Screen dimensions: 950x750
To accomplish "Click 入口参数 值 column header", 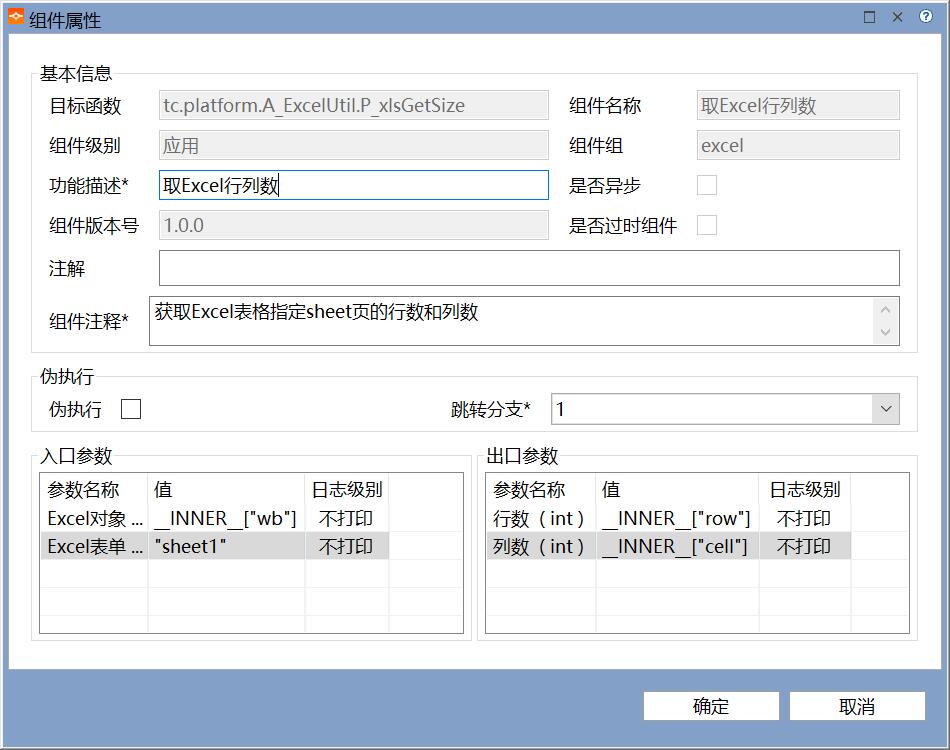I will 226,489.
